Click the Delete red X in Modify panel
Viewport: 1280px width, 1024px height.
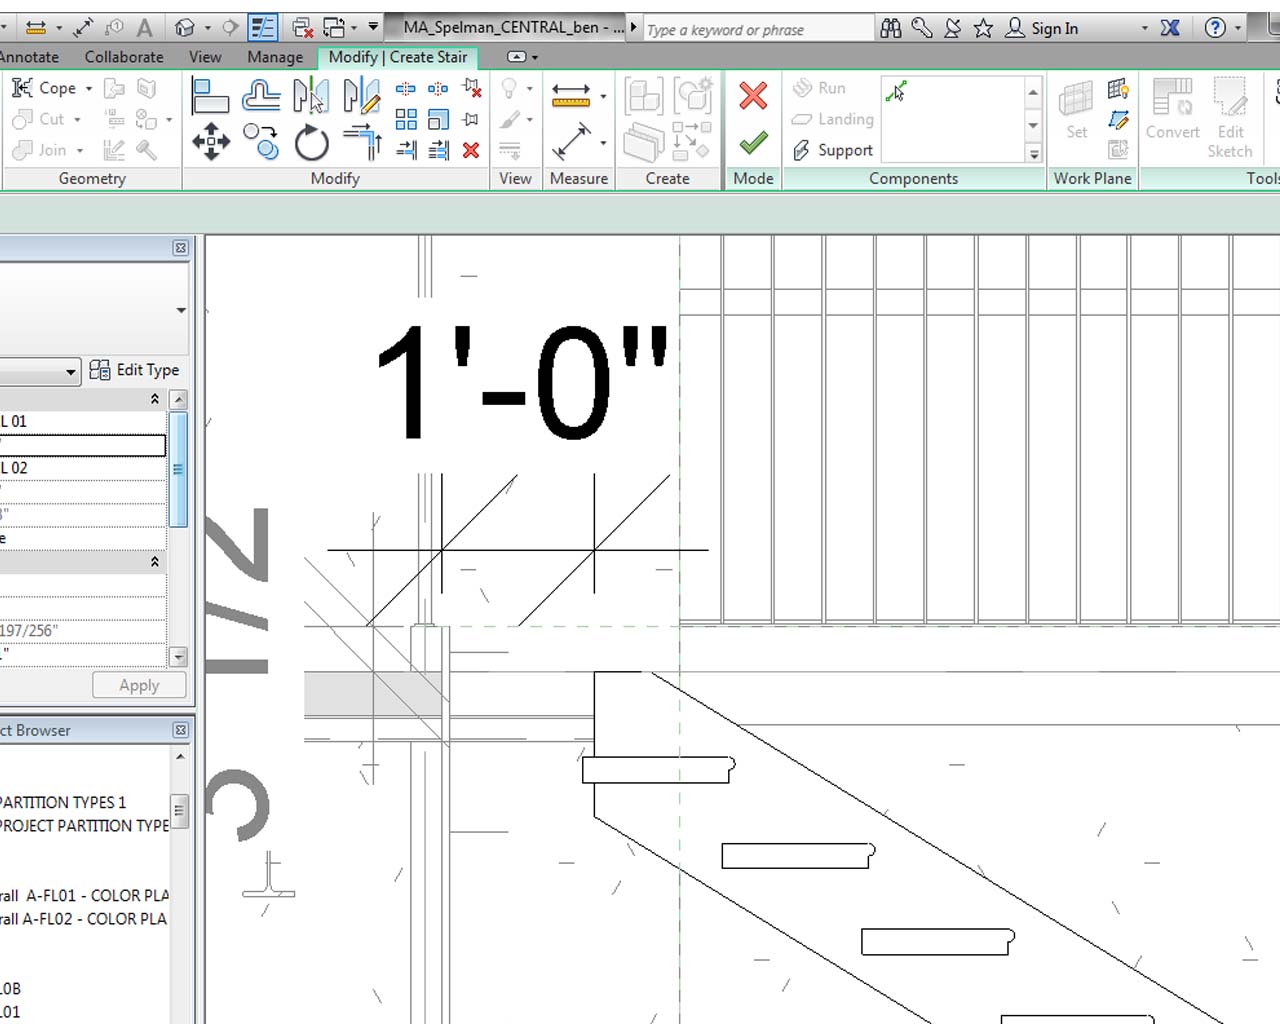pyautogui.click(x=471, y=150)
